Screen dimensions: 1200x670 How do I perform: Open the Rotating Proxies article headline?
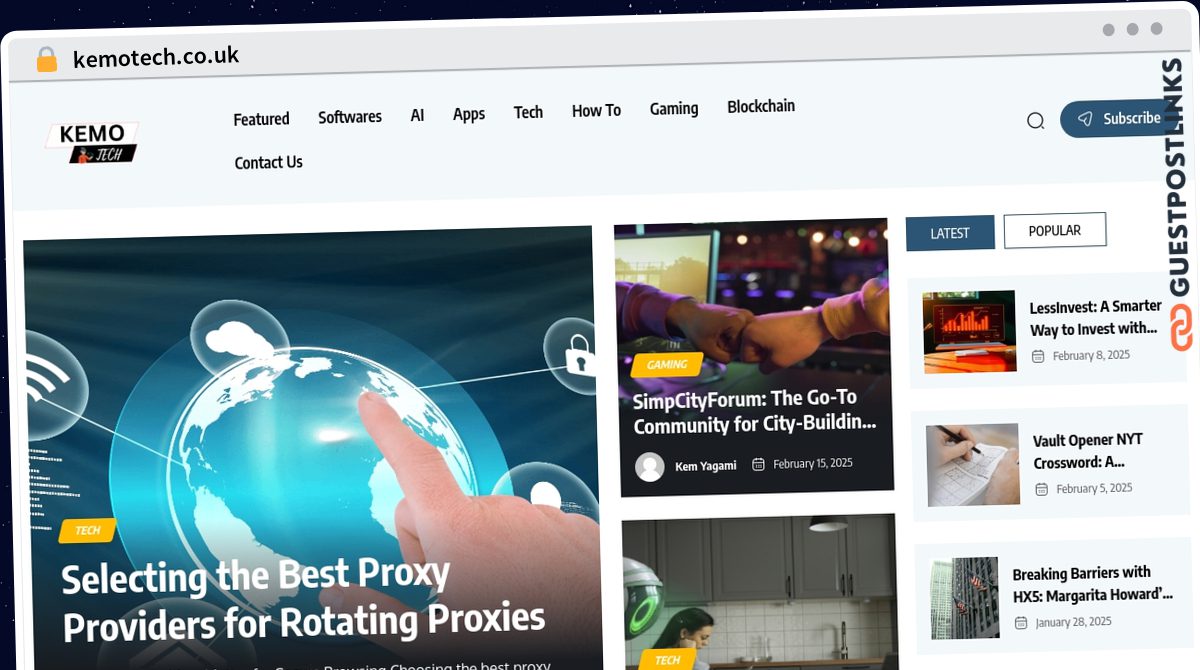coord(304,598)
